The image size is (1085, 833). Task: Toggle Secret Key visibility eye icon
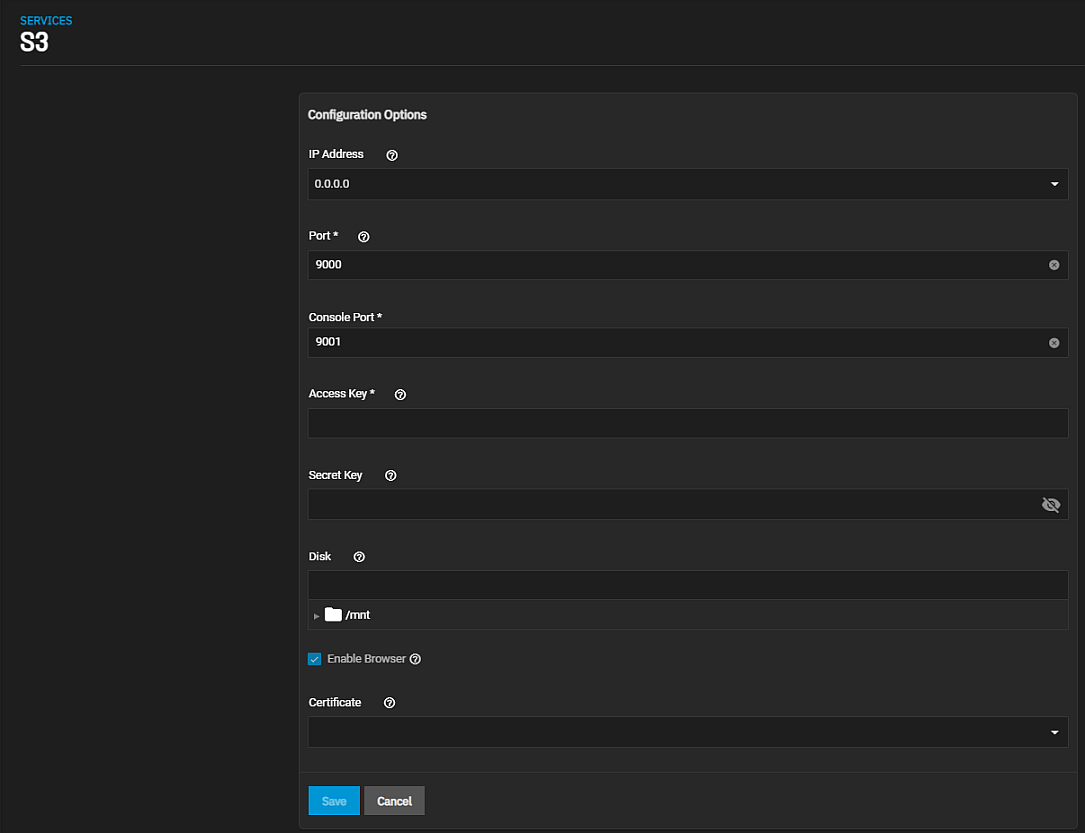(1051, 504)
